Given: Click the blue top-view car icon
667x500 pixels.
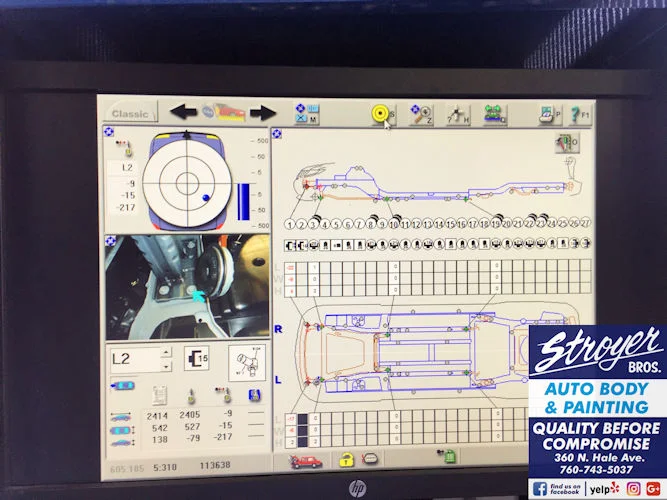Looking at the screenshot, I should point(123,386).
